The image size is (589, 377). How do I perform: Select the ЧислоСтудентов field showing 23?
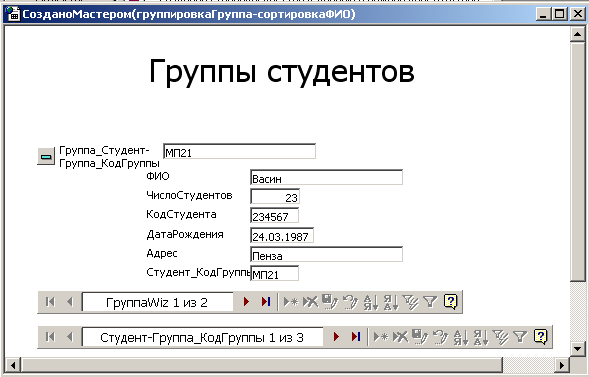[x=275, y=196]
